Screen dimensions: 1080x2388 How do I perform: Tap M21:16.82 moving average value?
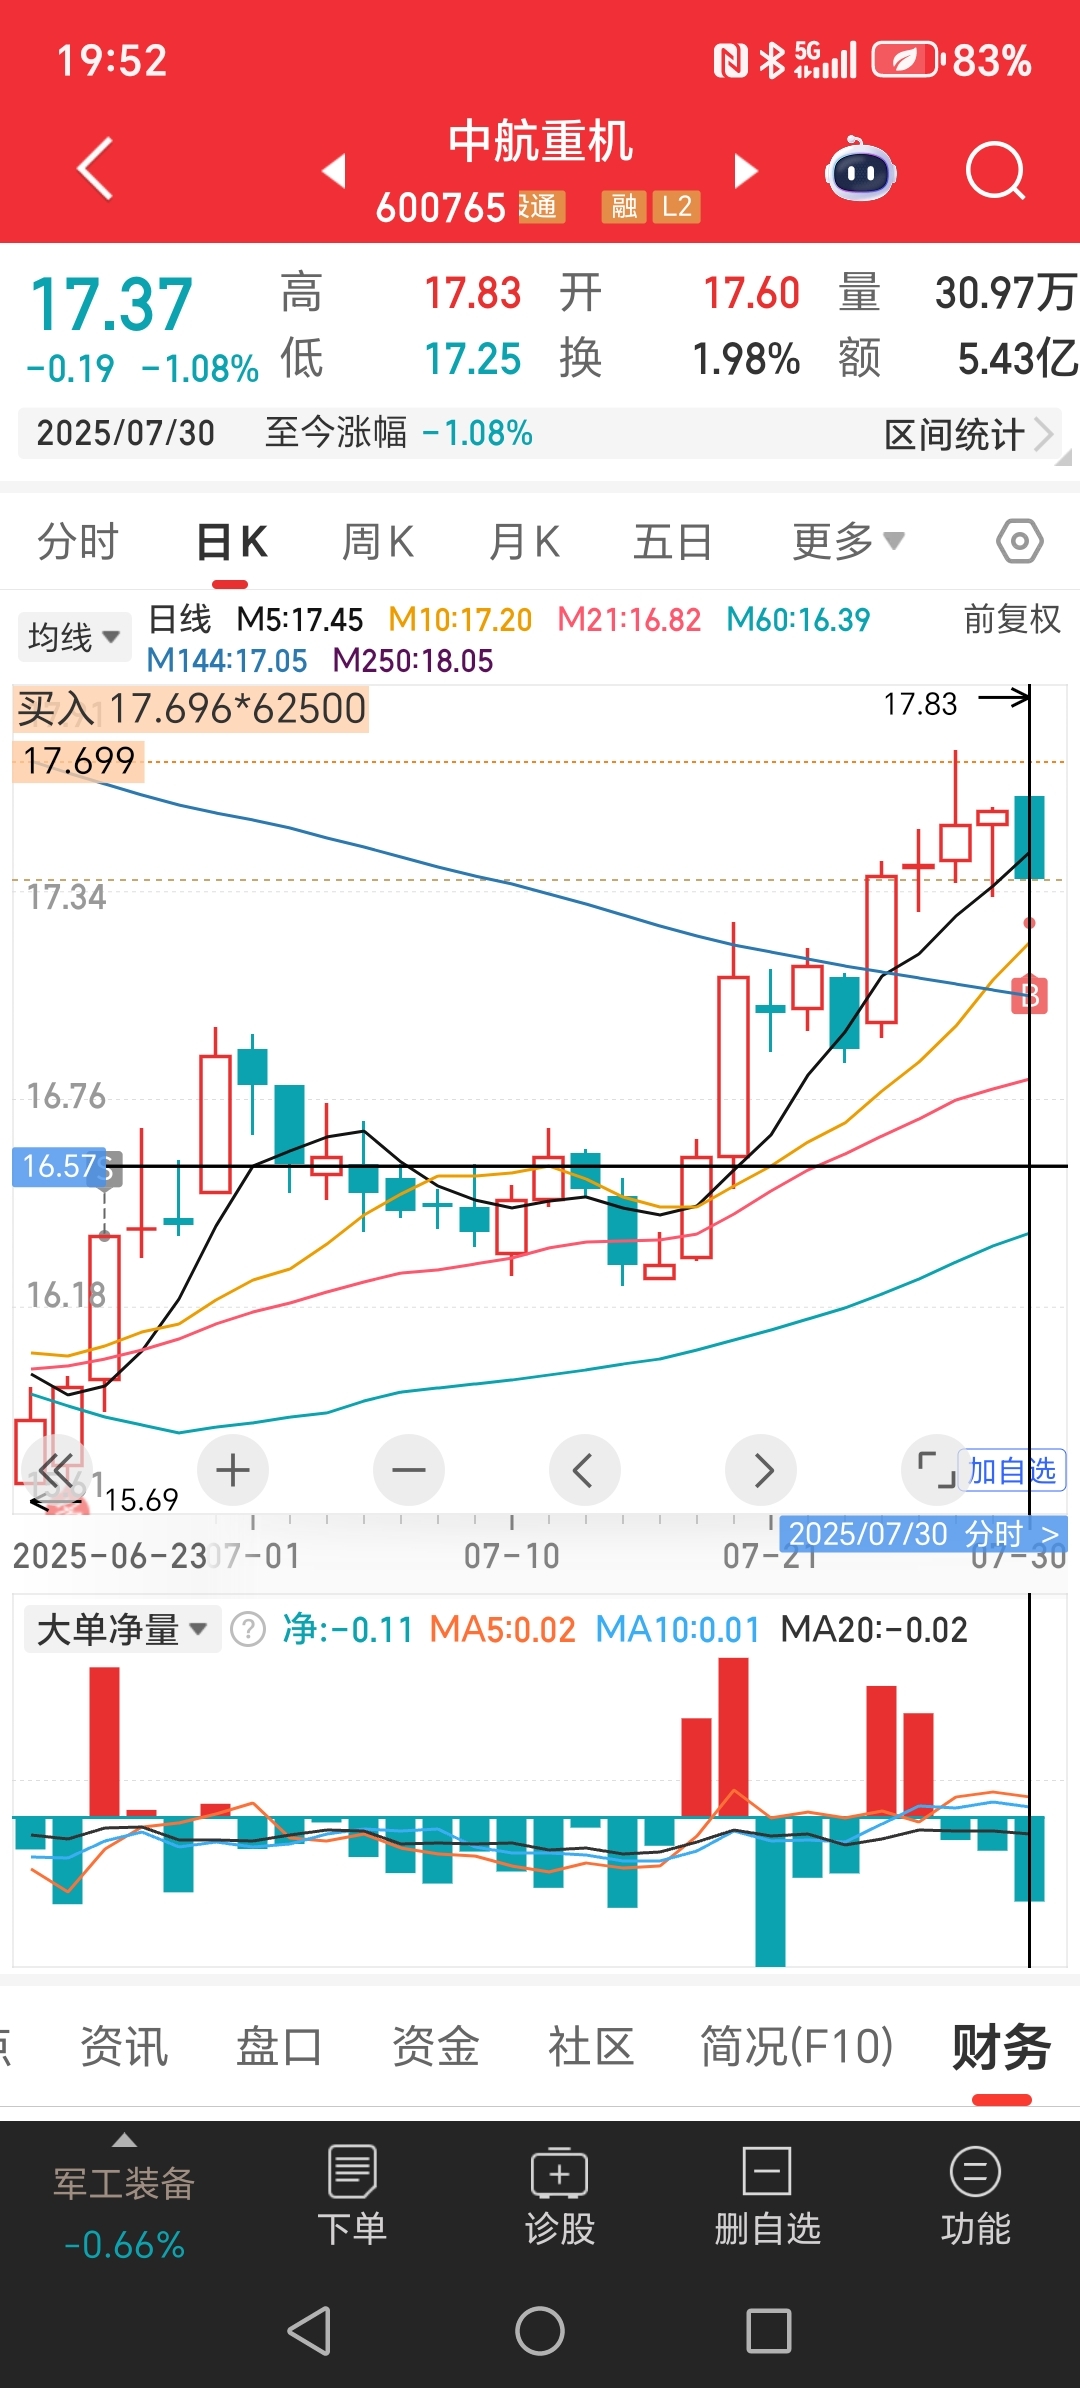[629, 619]
